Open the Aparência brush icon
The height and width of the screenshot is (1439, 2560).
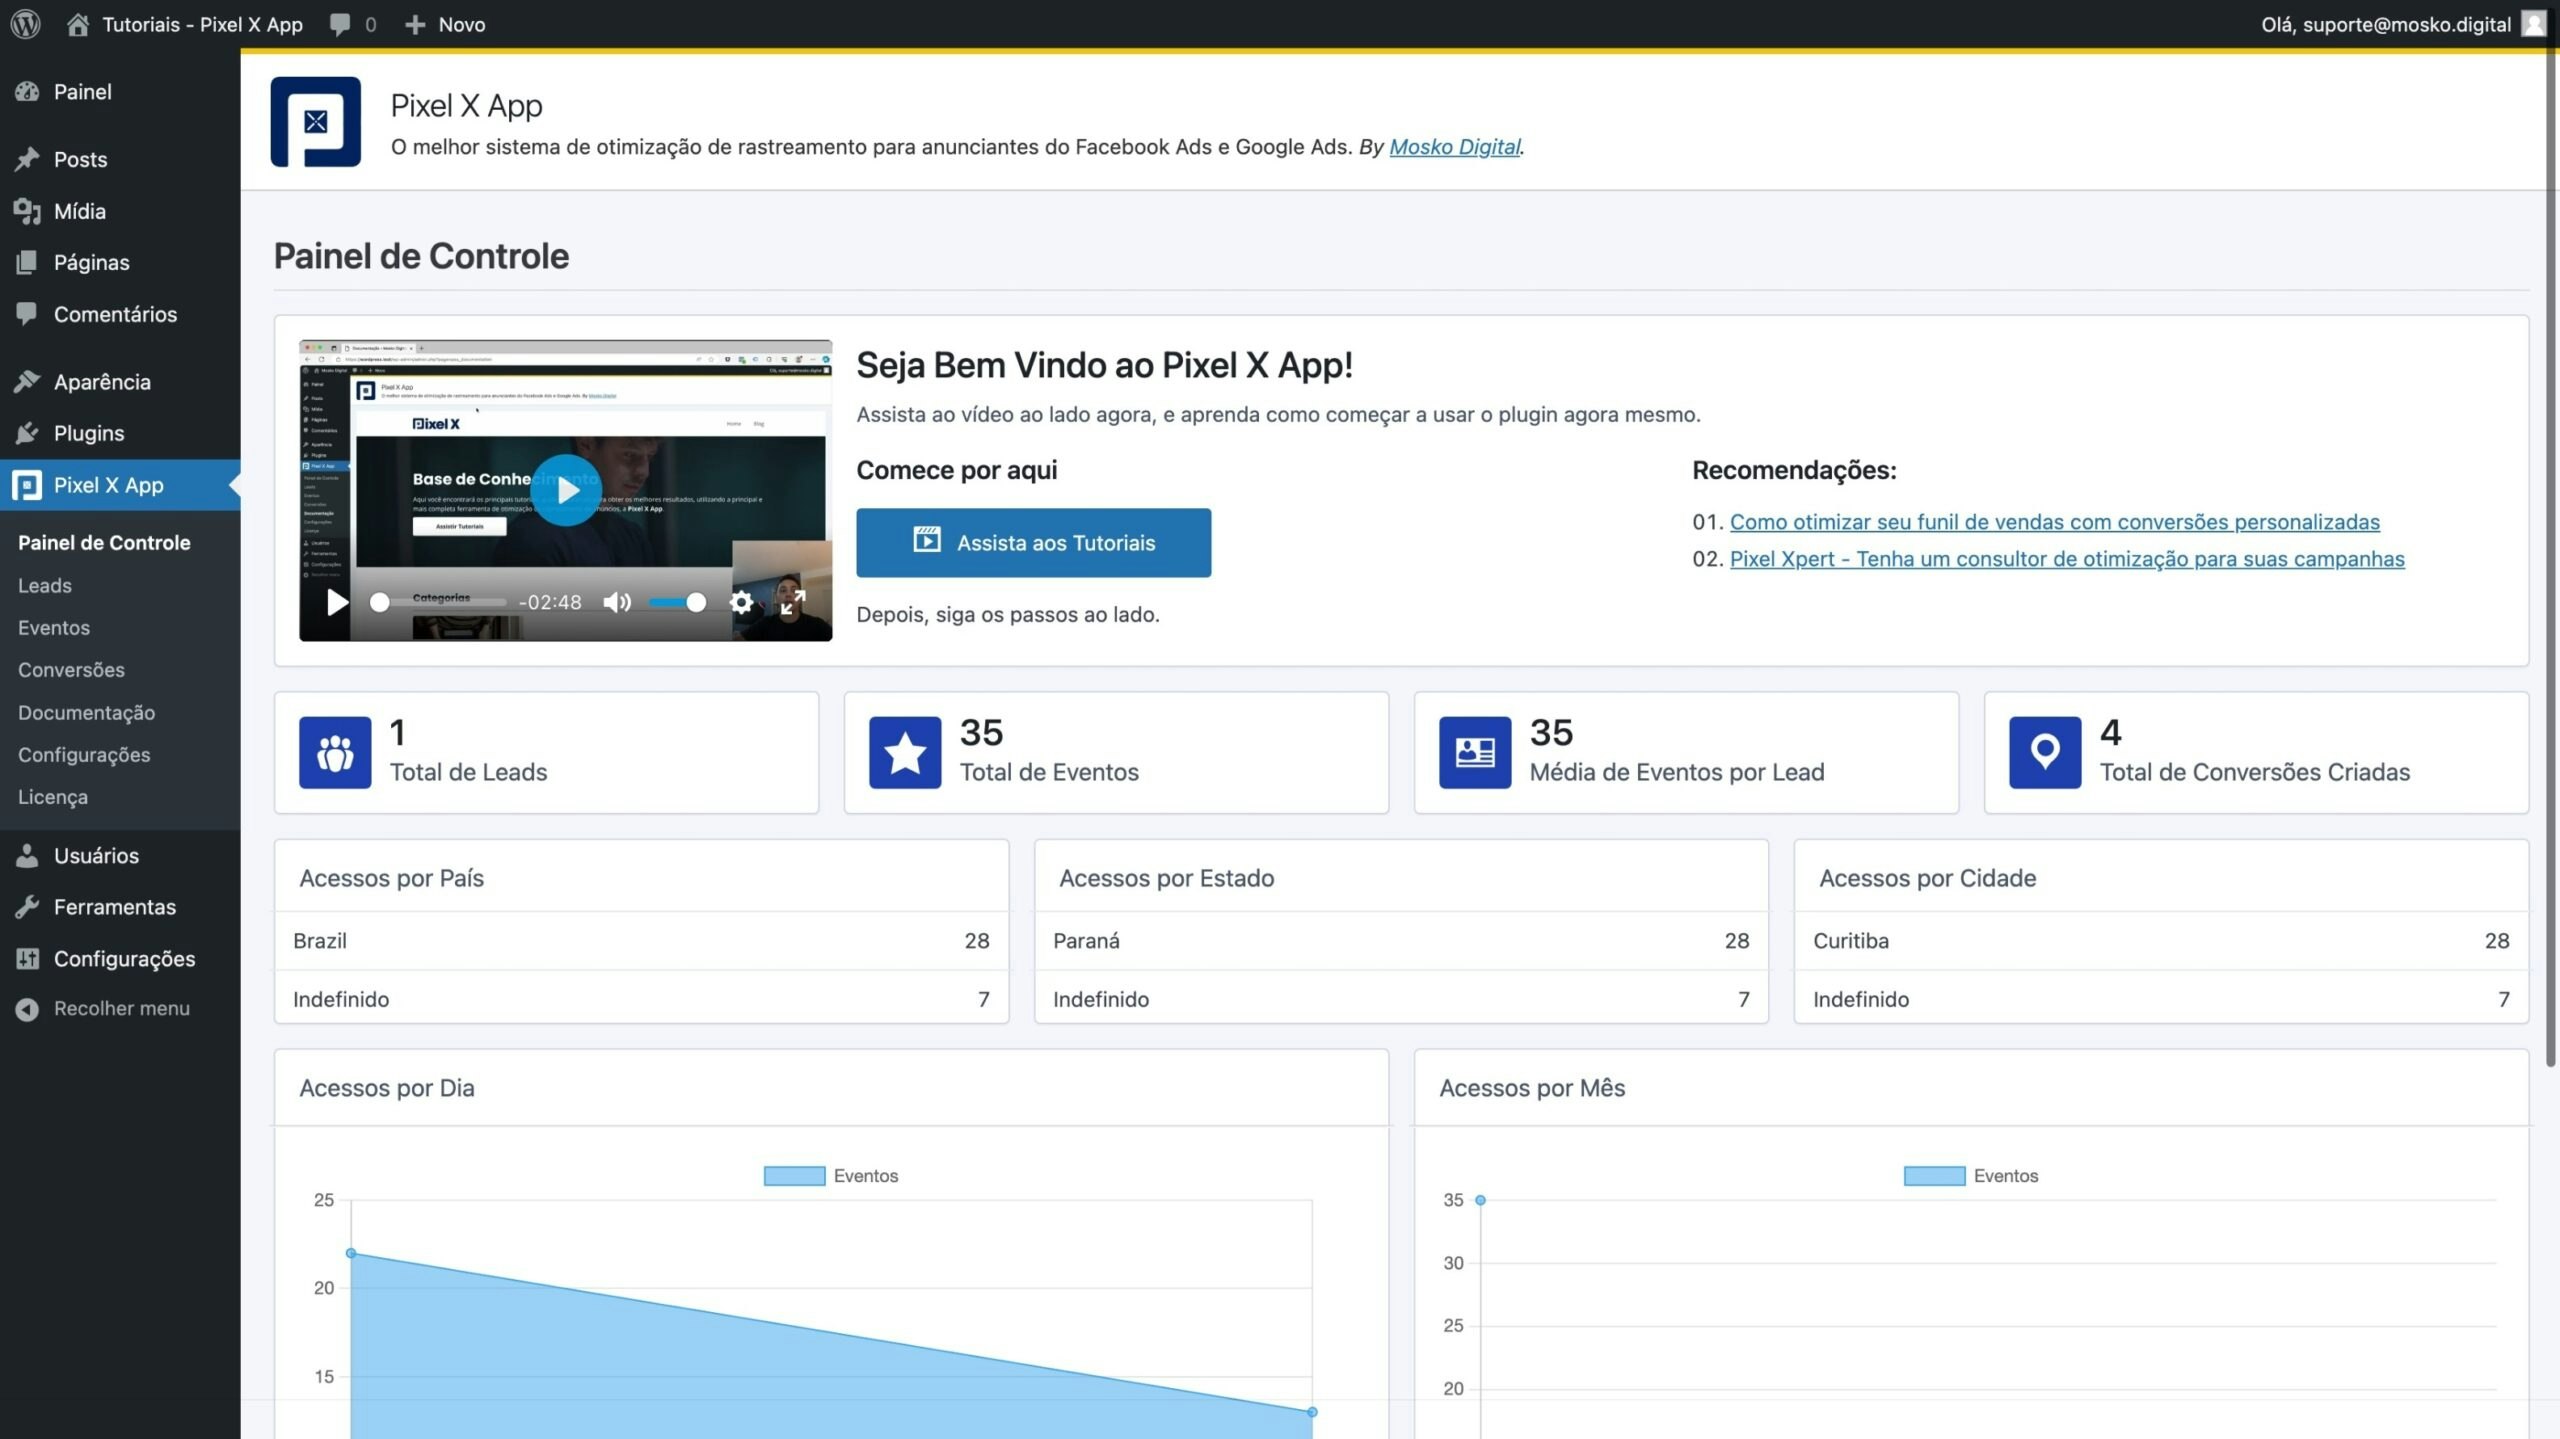pos(27,381)
